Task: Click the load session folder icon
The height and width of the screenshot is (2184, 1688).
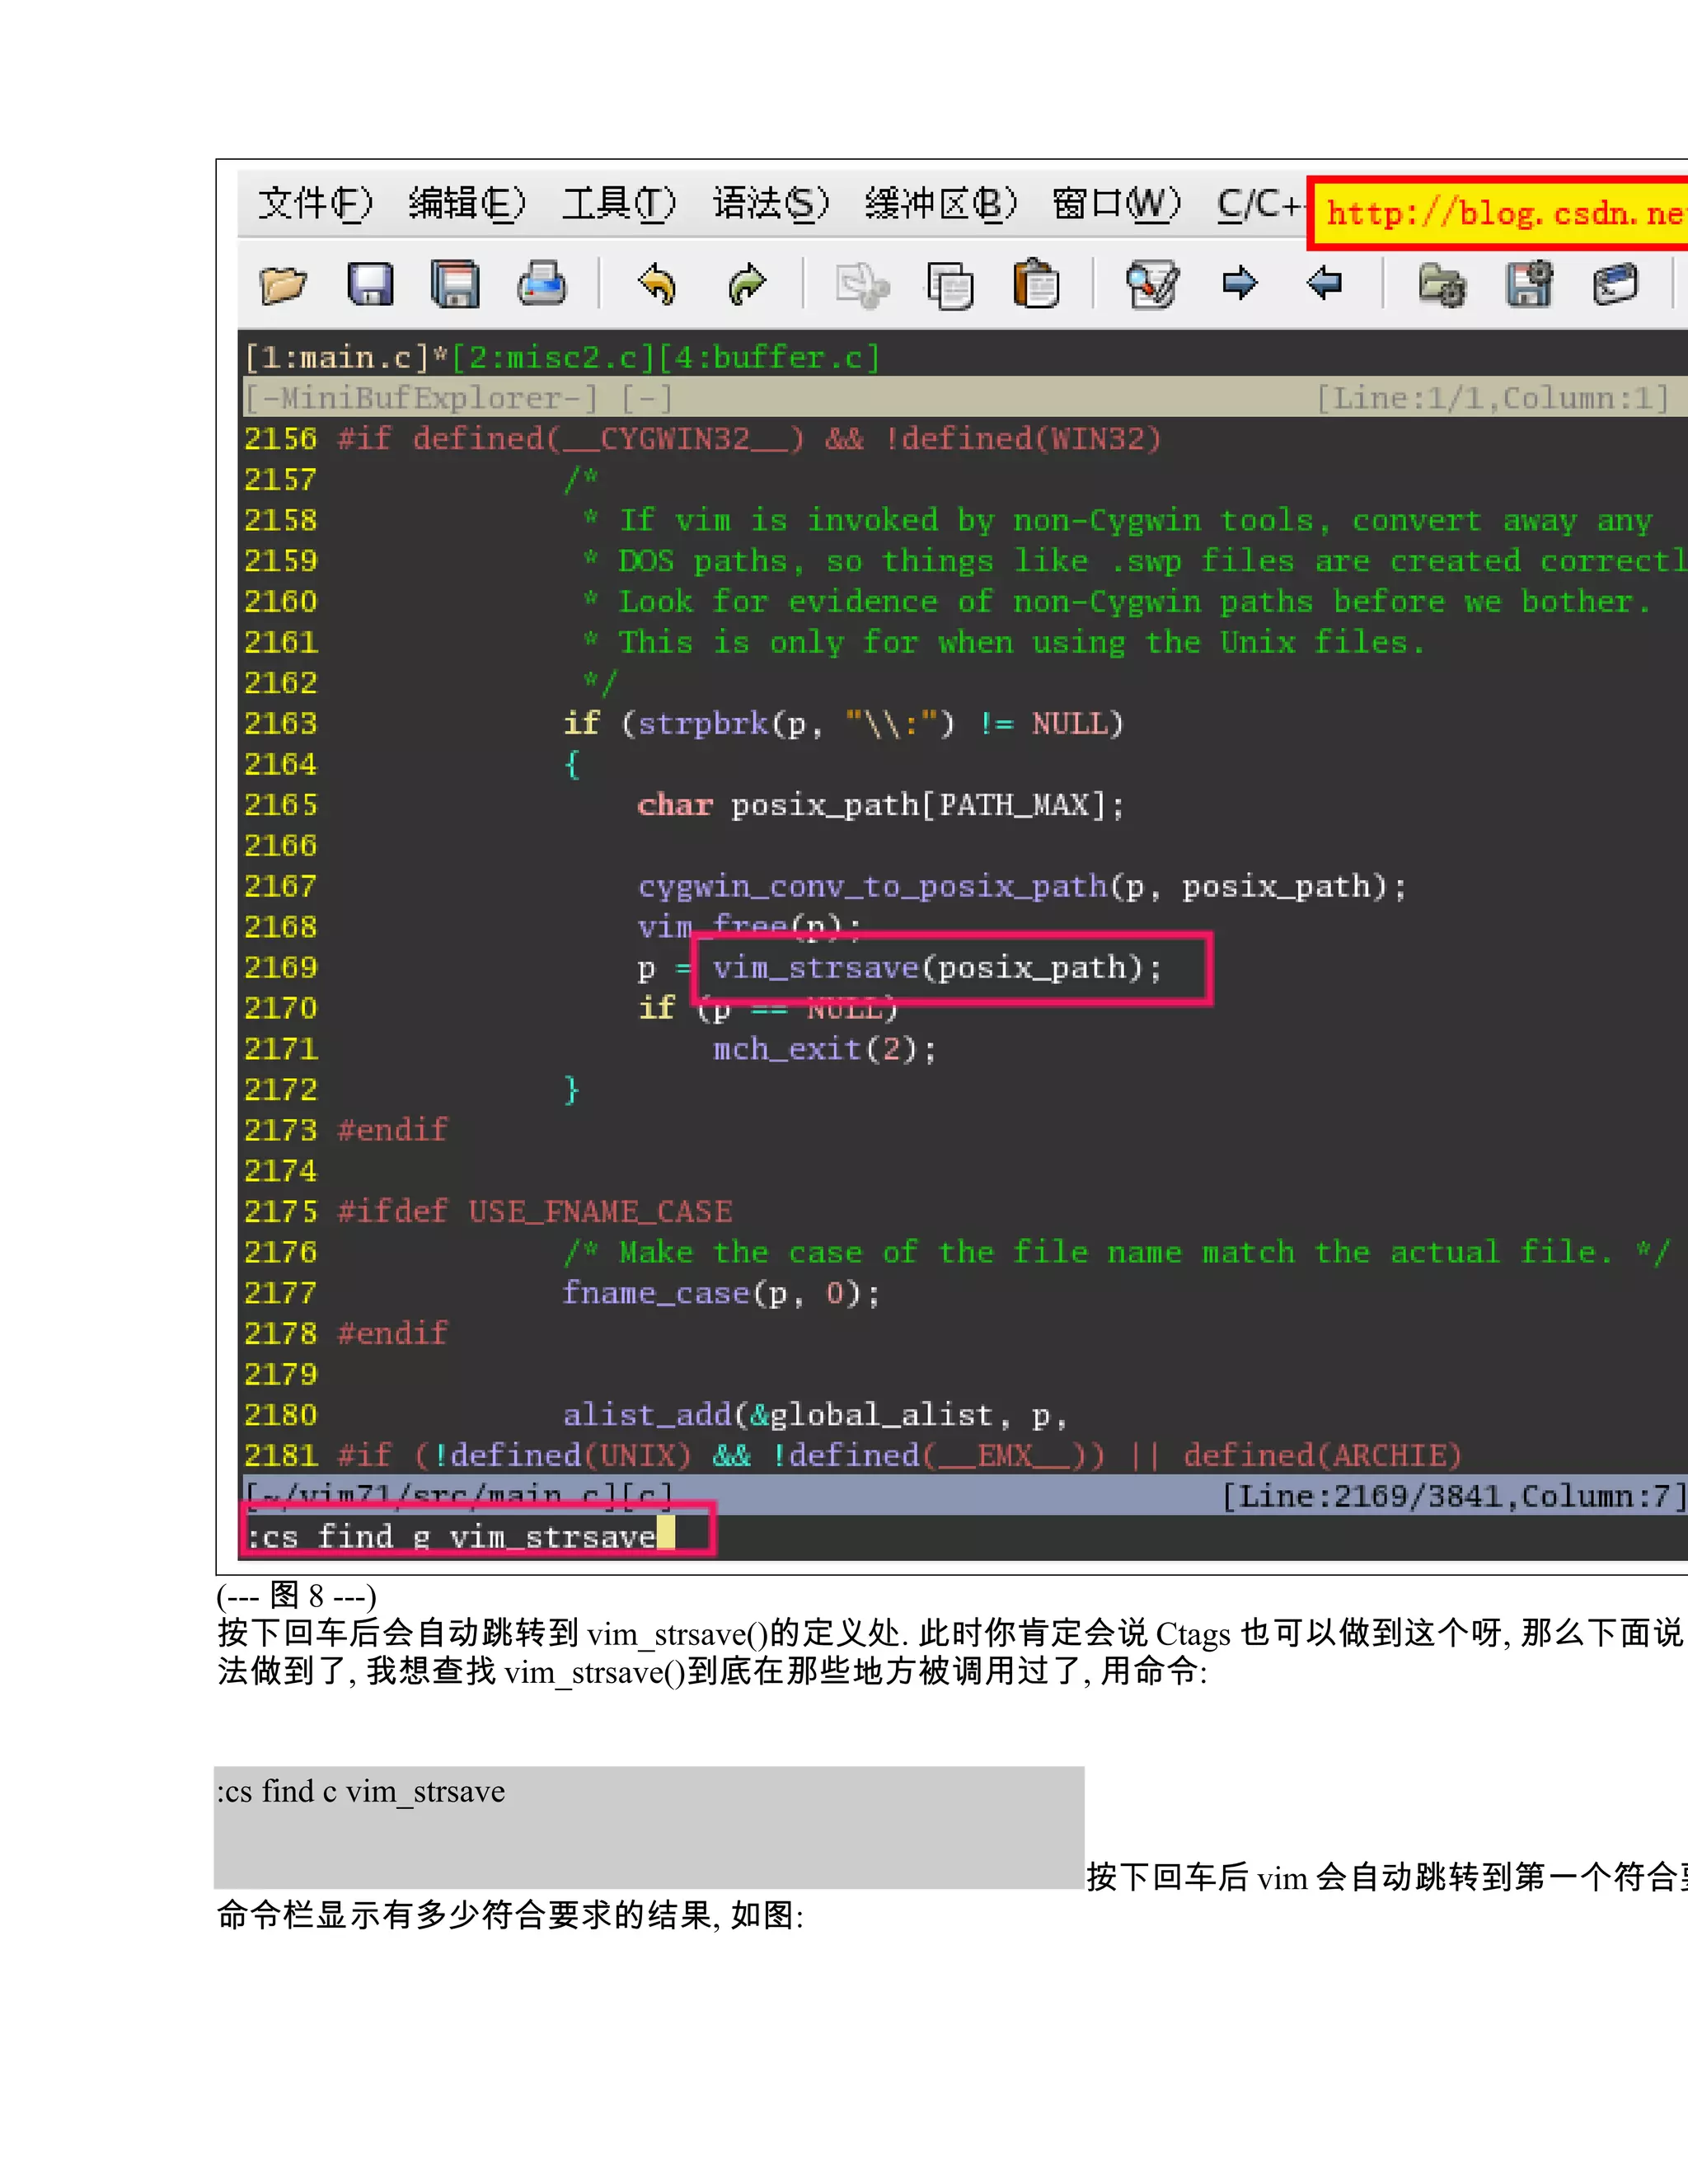Action: click(x=1442, y=284)
